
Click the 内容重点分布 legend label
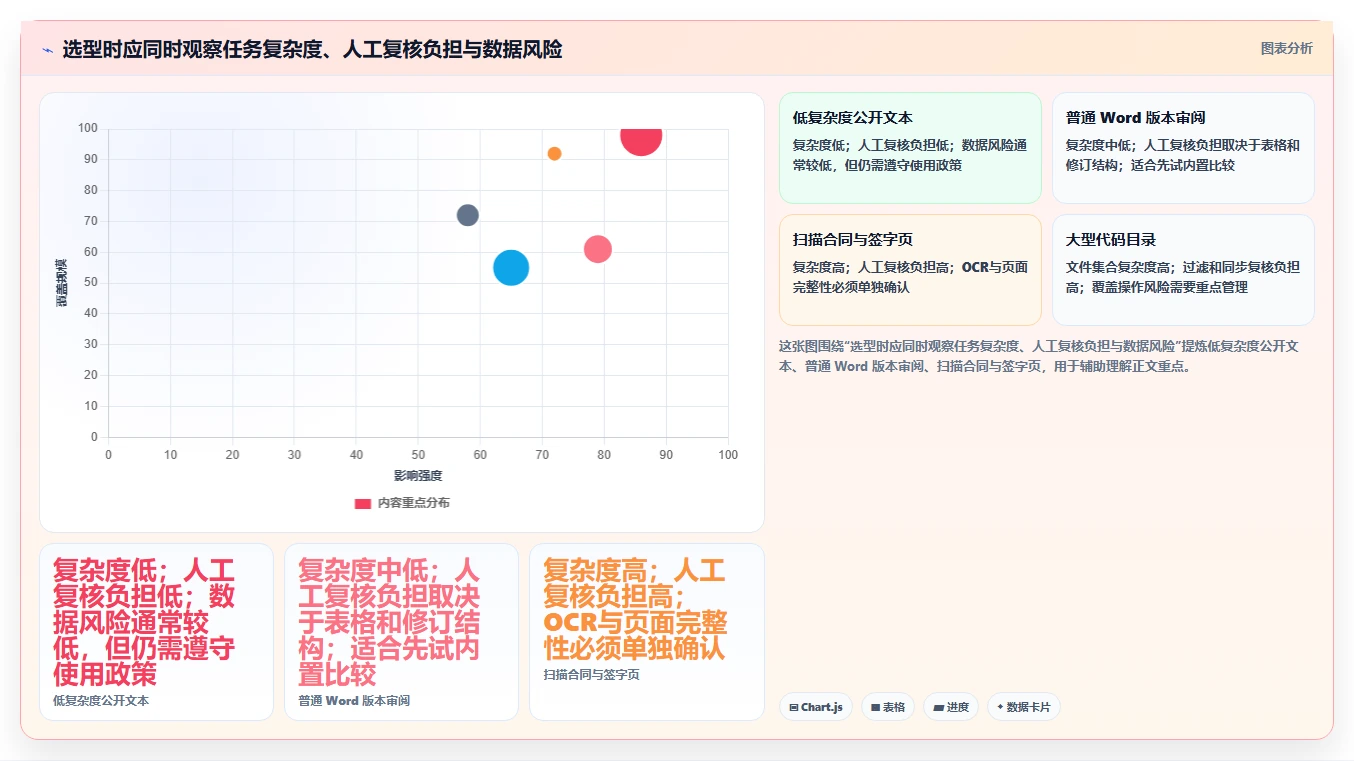click(x=413, y=503)
